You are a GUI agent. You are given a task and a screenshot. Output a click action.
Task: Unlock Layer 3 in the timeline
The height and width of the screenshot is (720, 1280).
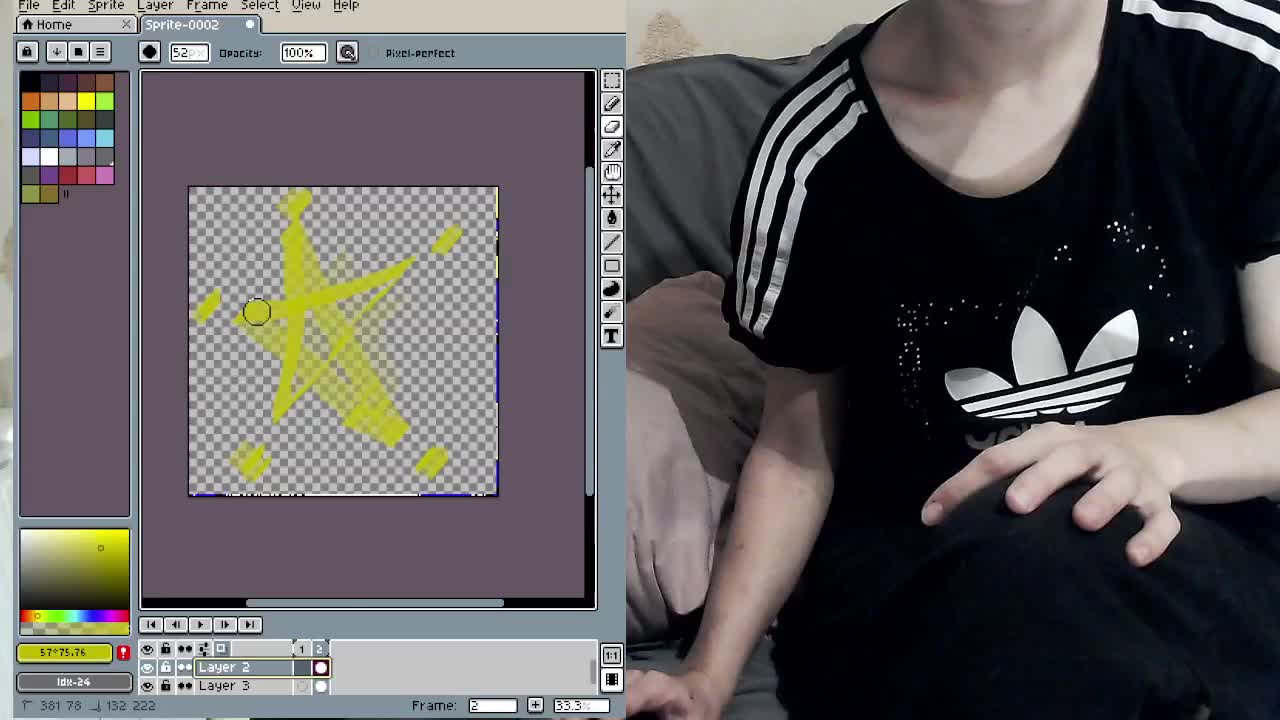coord(166,685)
